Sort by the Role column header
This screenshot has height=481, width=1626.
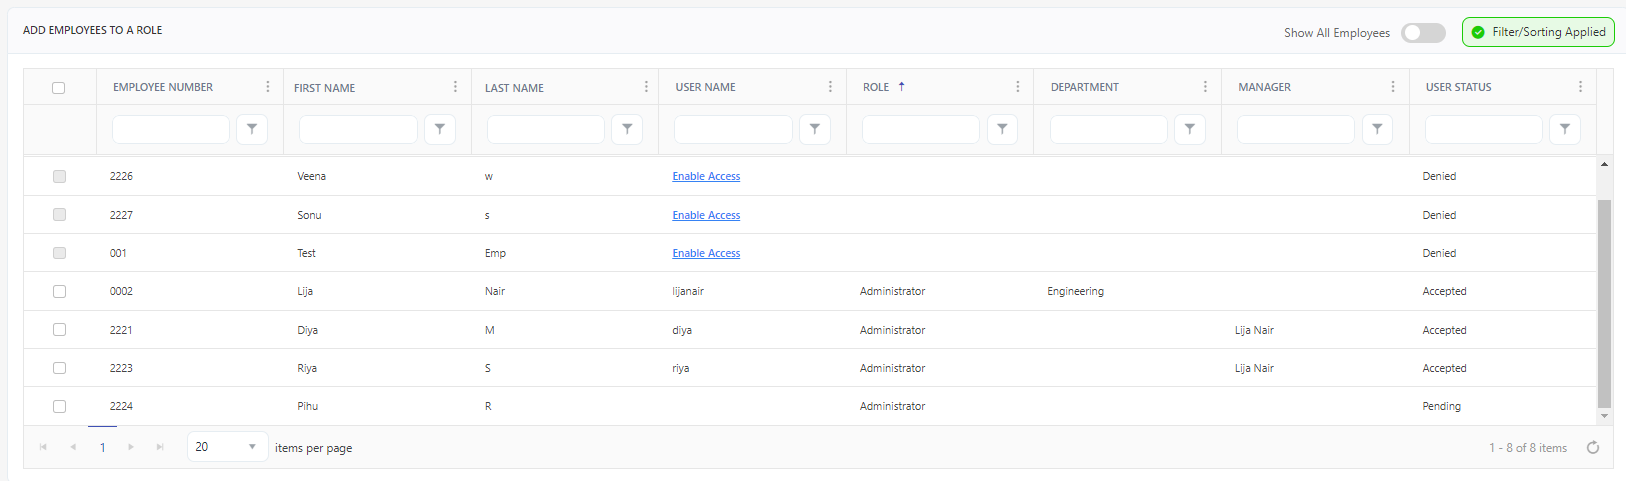point(876,87)
